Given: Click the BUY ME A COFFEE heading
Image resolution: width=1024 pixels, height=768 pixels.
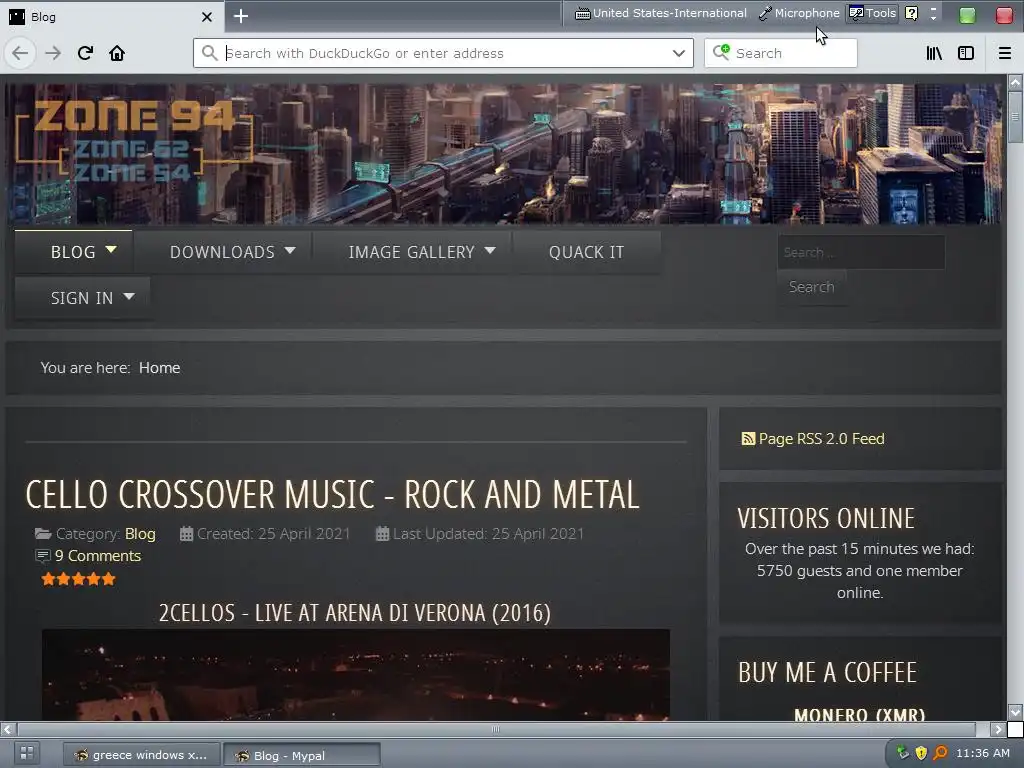Looking at the screenshot, I should click(x=827, y=672).
